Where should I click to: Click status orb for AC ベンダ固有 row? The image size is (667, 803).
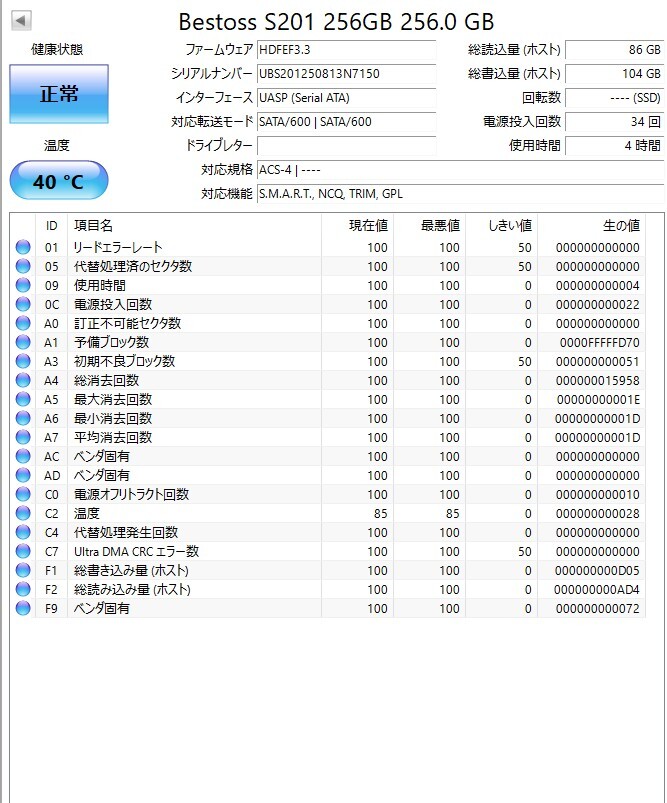point(23,456)
